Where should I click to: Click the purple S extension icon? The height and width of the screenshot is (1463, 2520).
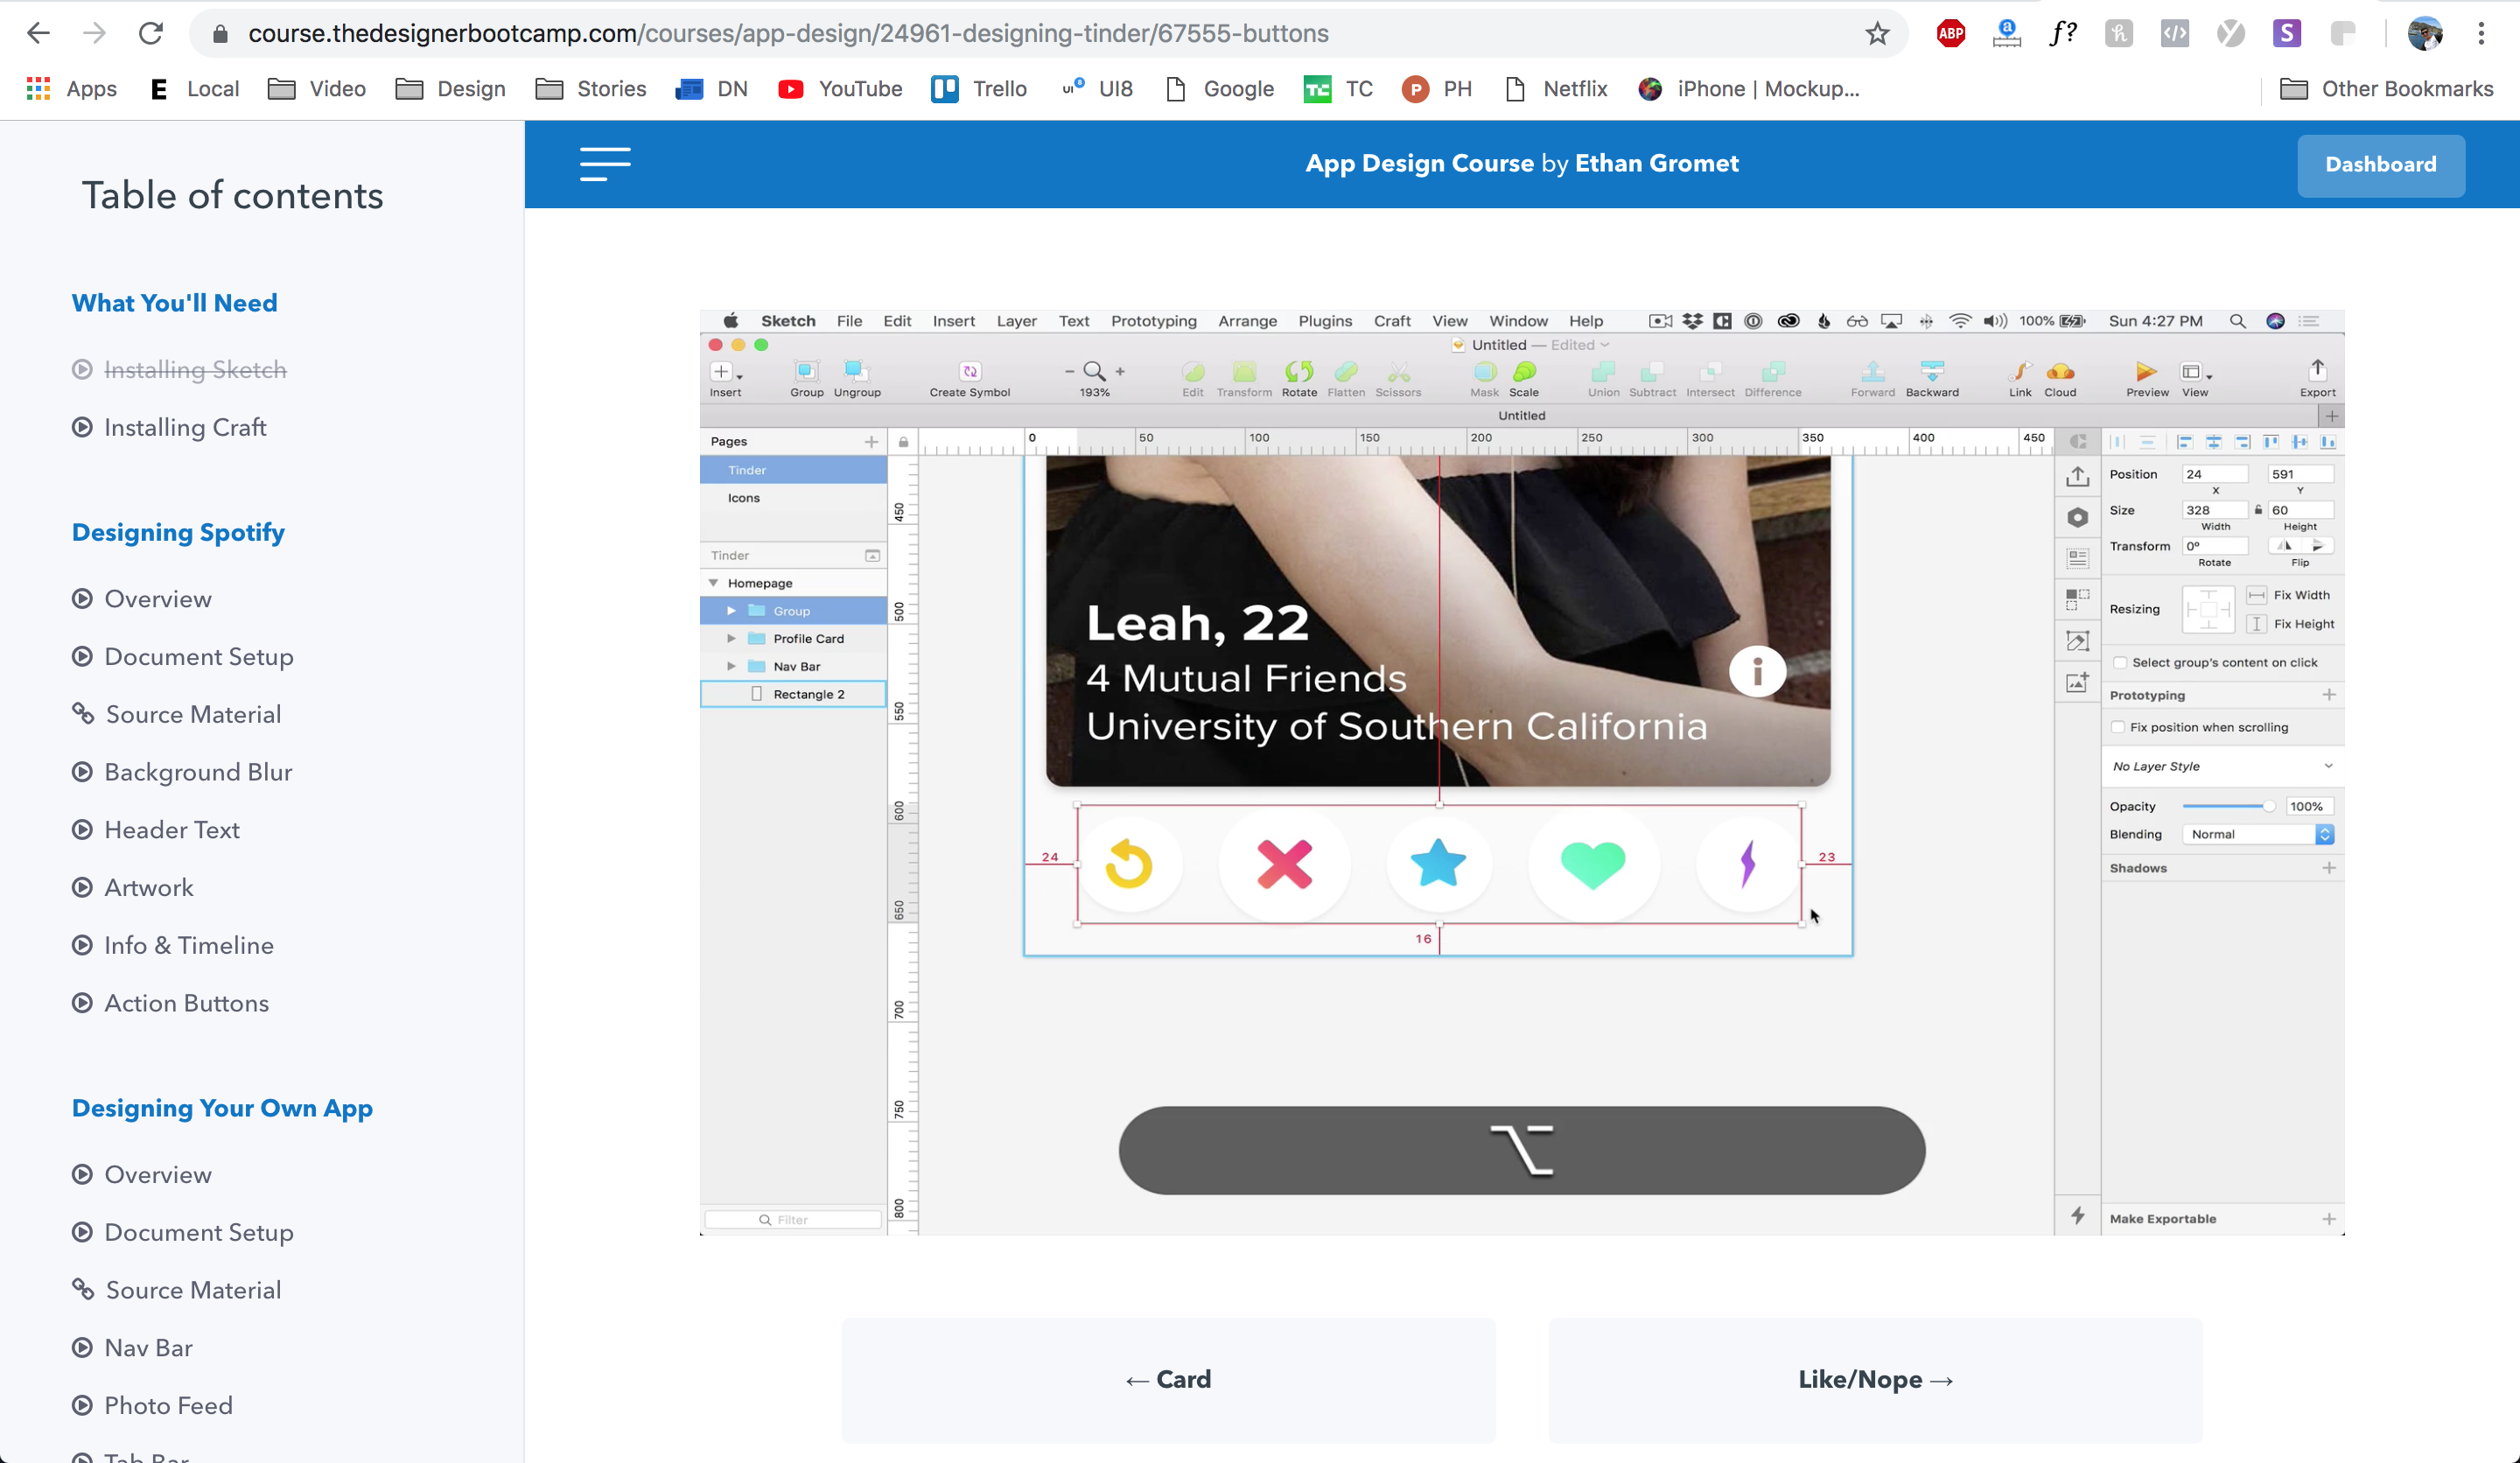click(x=2286, y=34)
